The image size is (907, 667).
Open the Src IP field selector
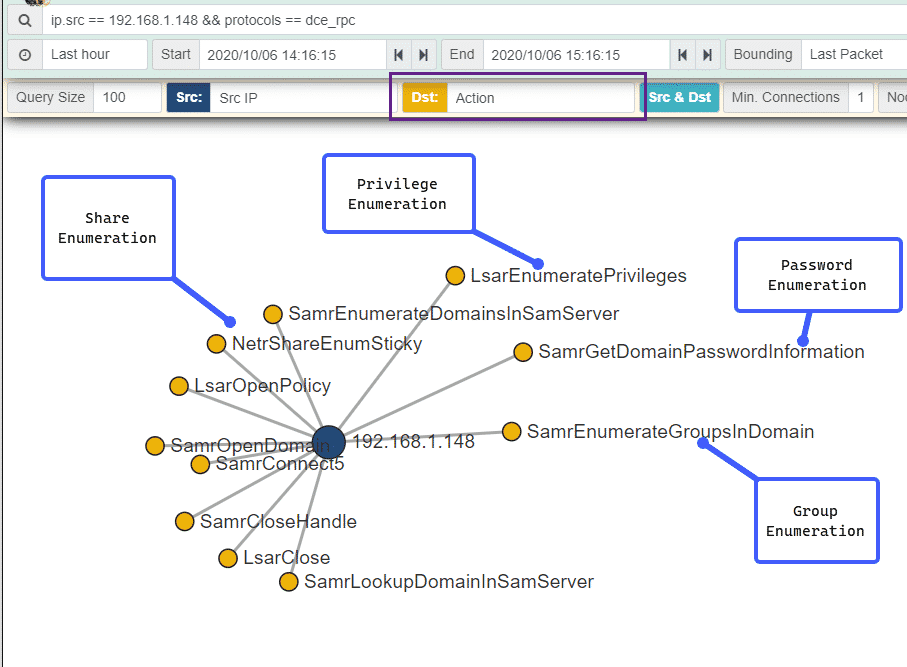click(296, 98)
